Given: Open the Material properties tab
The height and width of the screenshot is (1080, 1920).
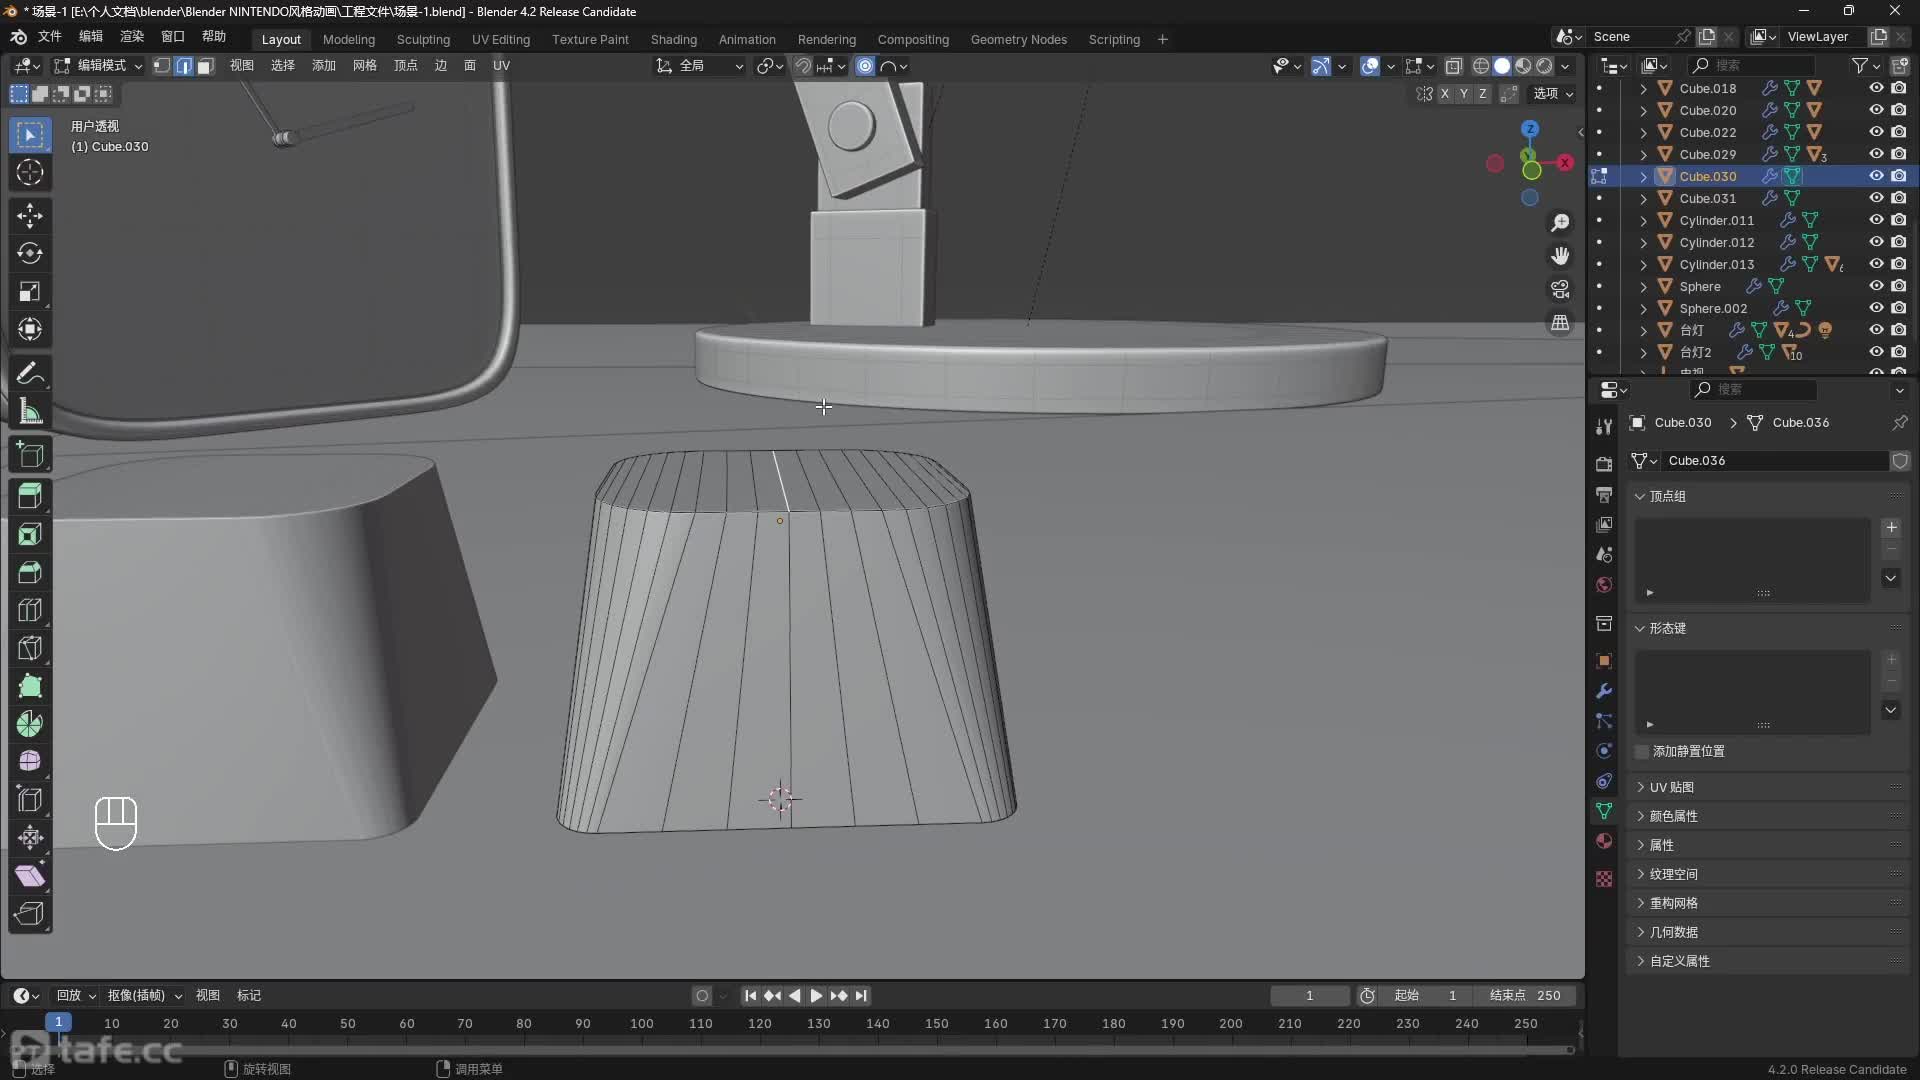Looking at the screenshot, I should [1604, 841].
